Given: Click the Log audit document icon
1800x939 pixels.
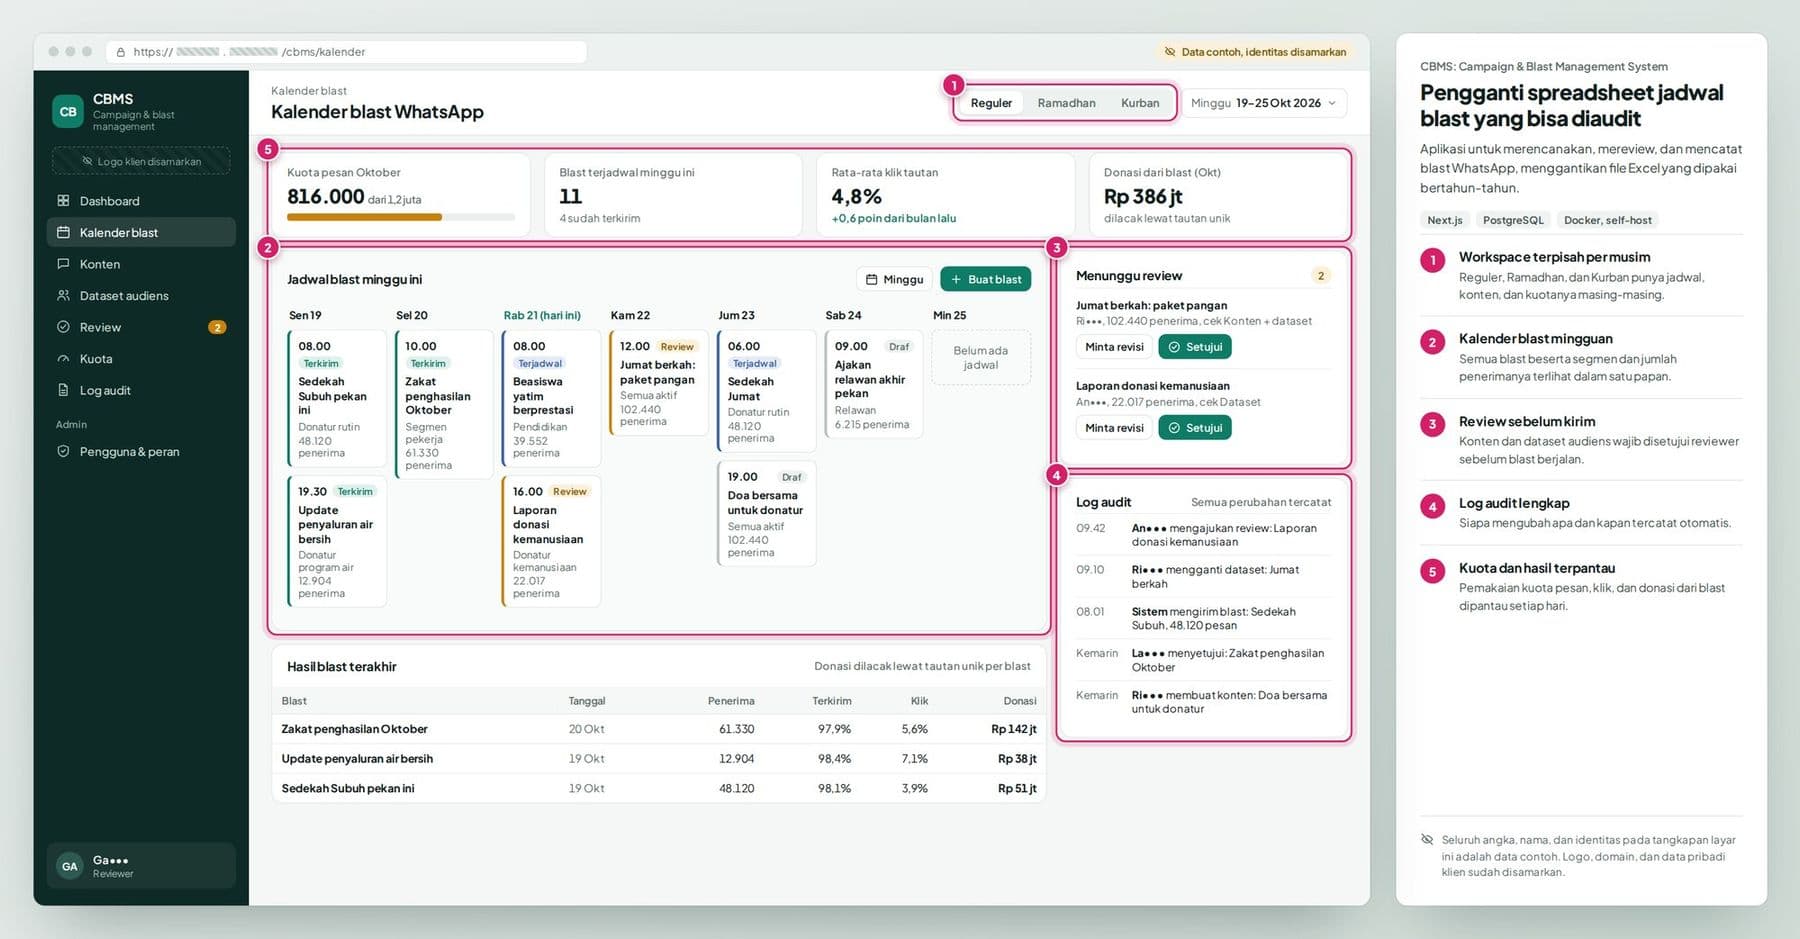Looking at the screenshot, I should [x=63, y=390].
